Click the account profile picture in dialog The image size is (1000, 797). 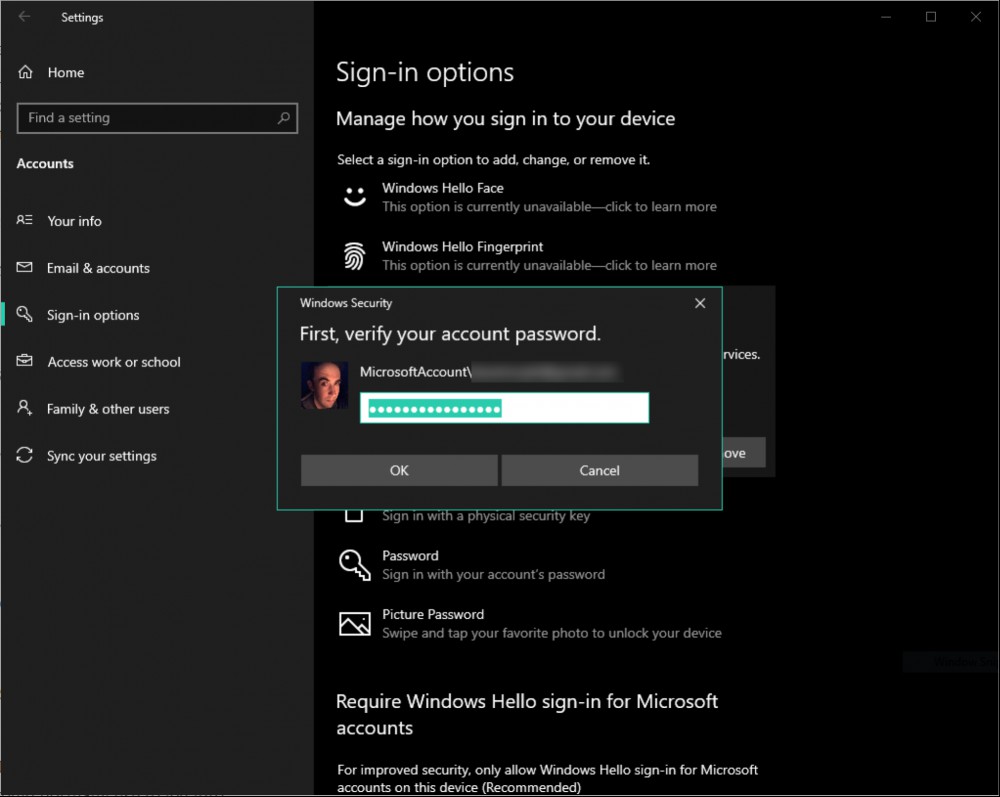coord(325,385)
